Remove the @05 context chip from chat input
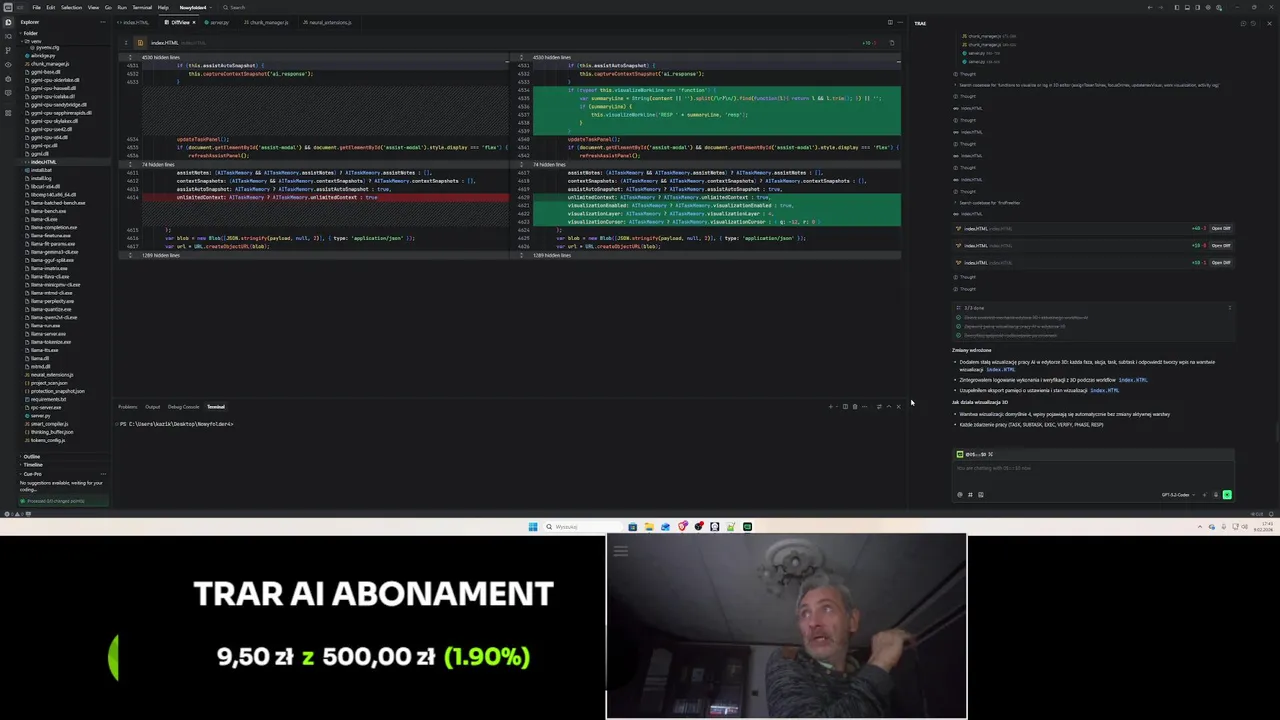1280x720 pixels. pyautogui.click(x=990, y=454)
